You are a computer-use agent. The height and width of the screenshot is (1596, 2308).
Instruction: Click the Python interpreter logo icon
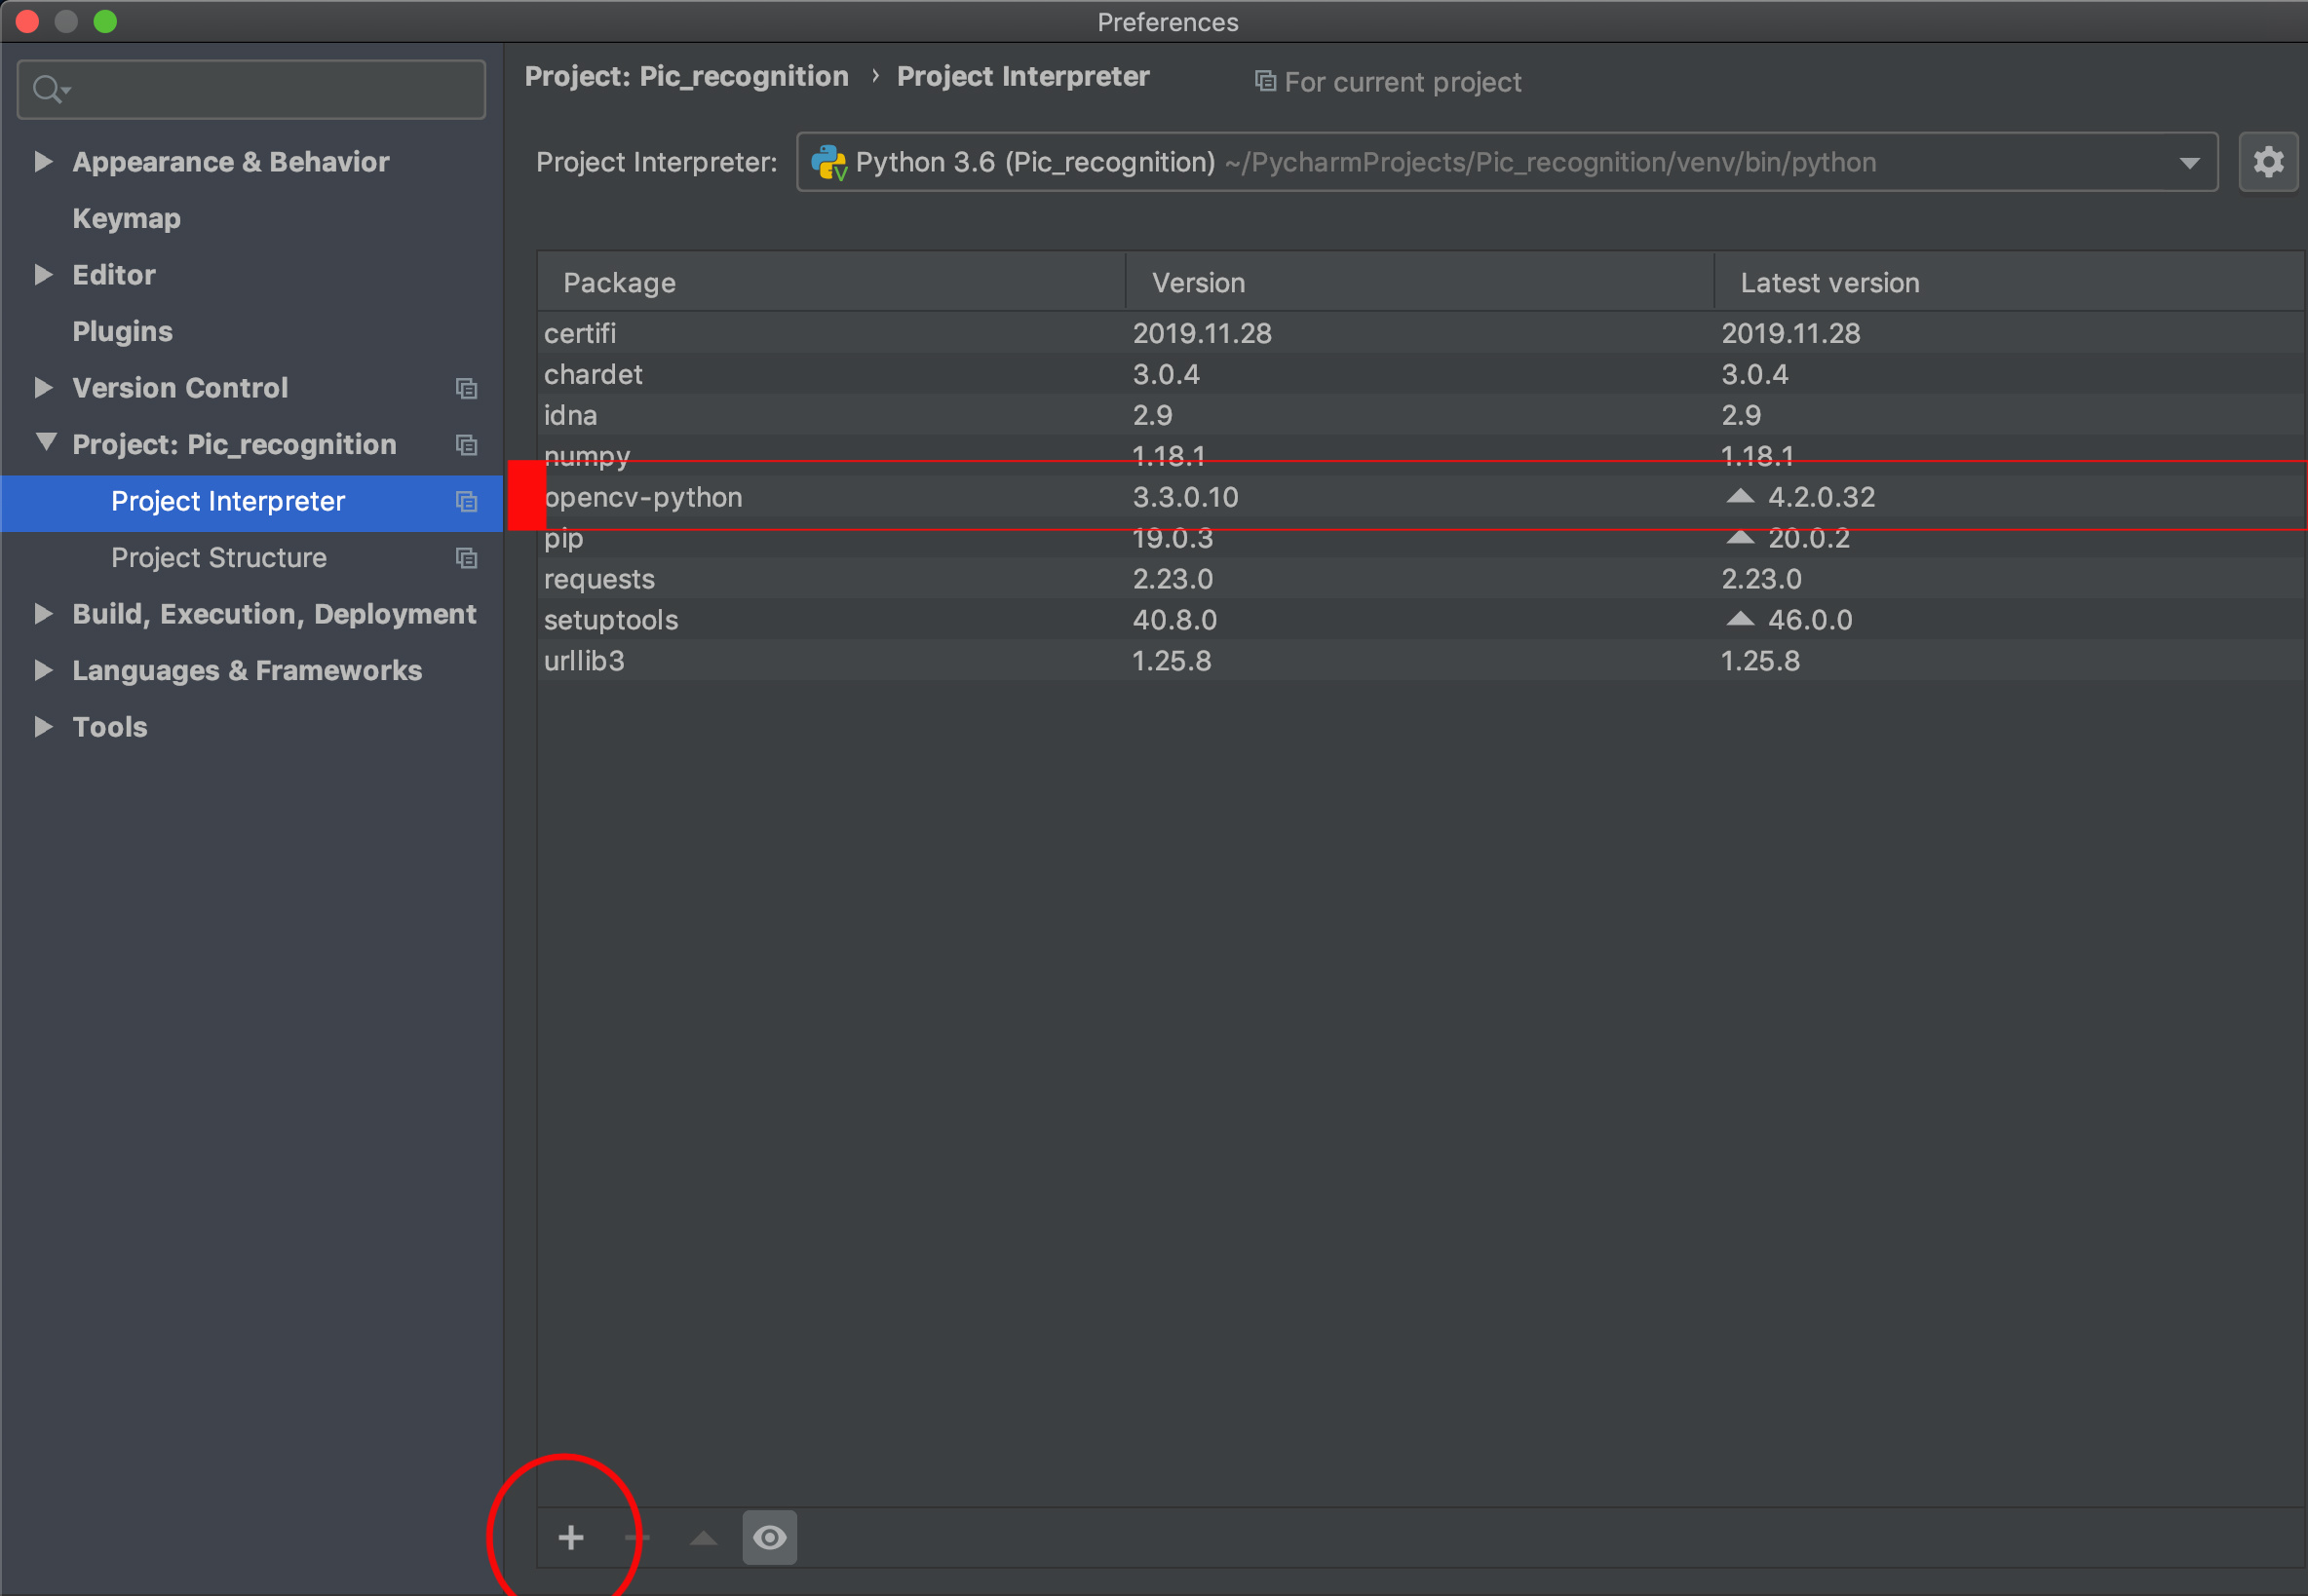tap(829, 162)
